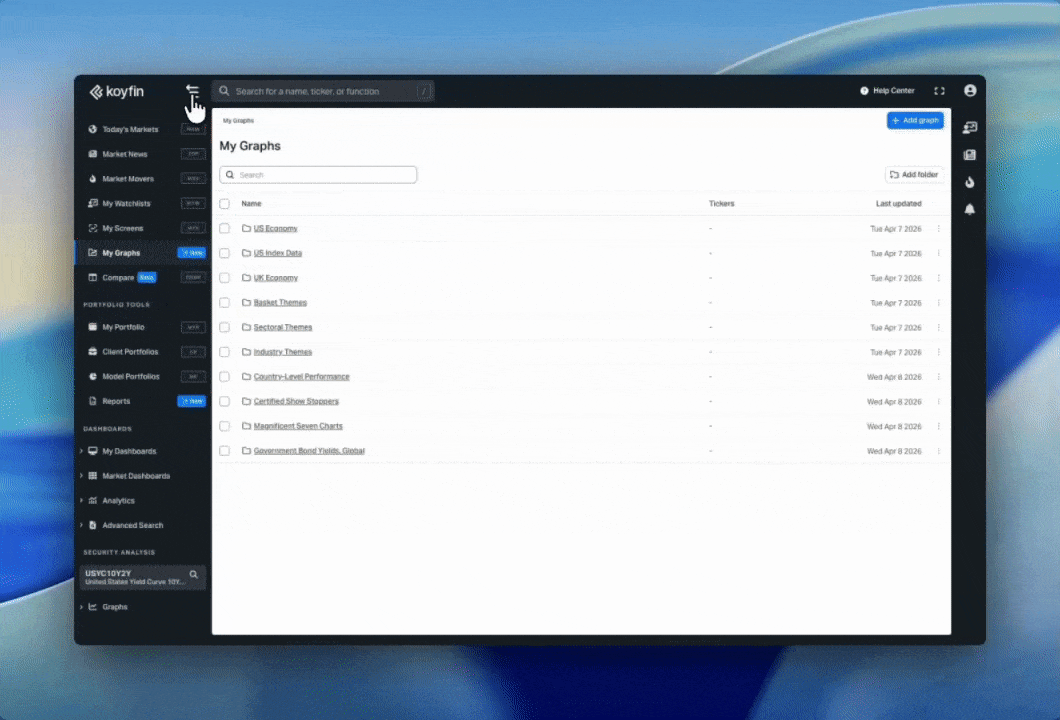
Task: Open My Watchlists from the sidebar
Action: coord(126,204)
